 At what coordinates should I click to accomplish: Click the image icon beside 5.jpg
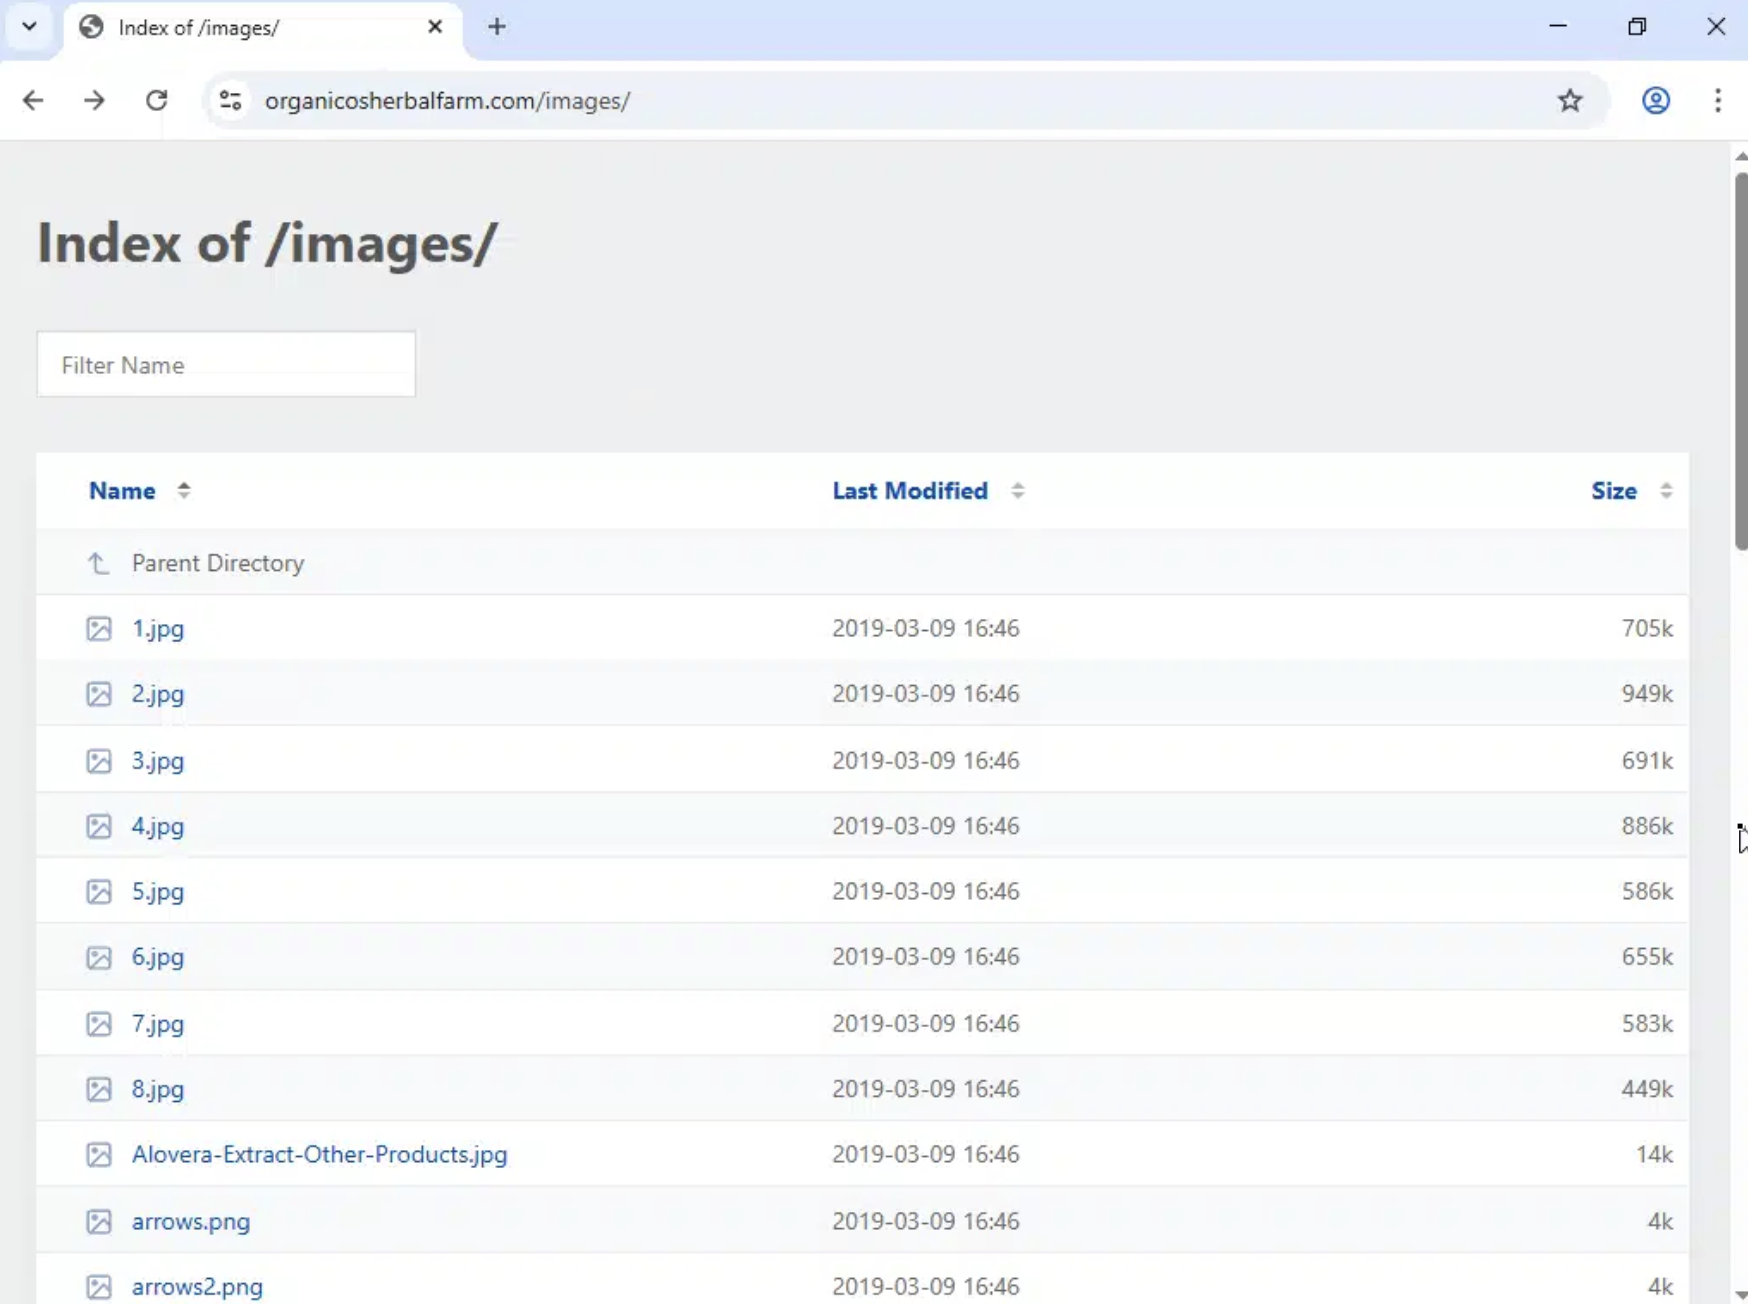coord(99,891)
